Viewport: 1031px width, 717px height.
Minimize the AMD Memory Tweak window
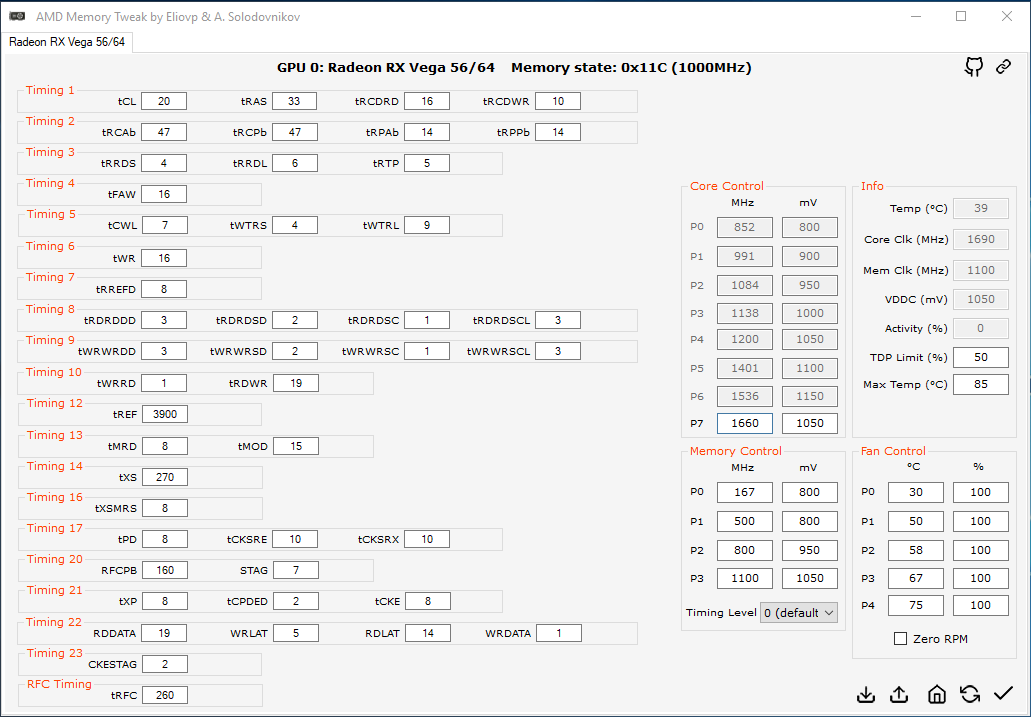tap(915, 17)
